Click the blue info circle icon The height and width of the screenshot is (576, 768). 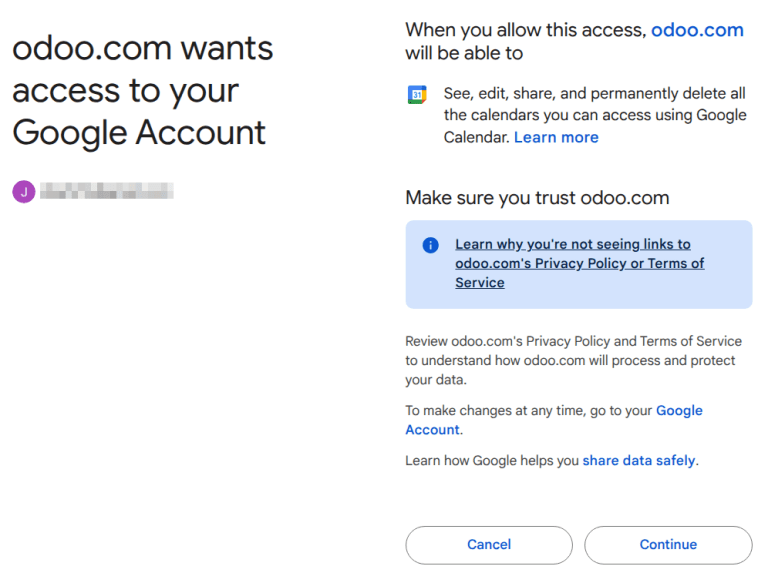[x=430, y=245]
